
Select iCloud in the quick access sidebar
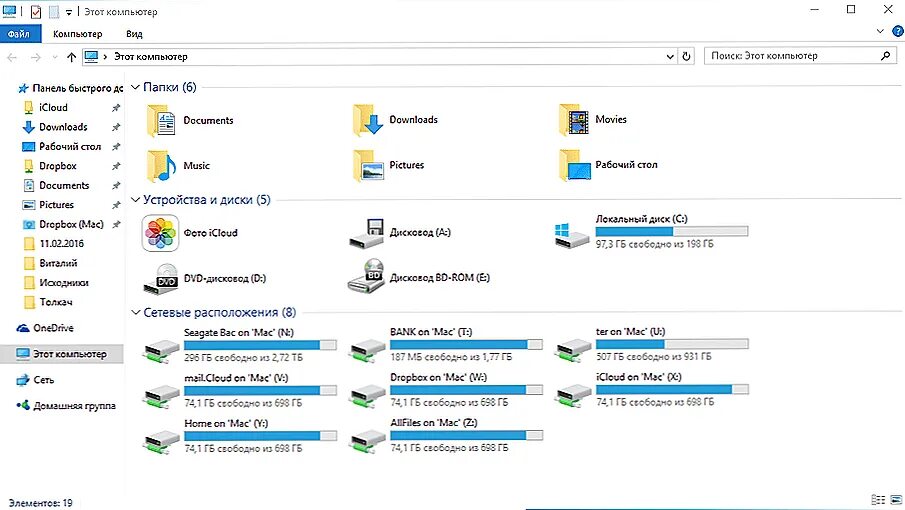[x=53, y=107]
